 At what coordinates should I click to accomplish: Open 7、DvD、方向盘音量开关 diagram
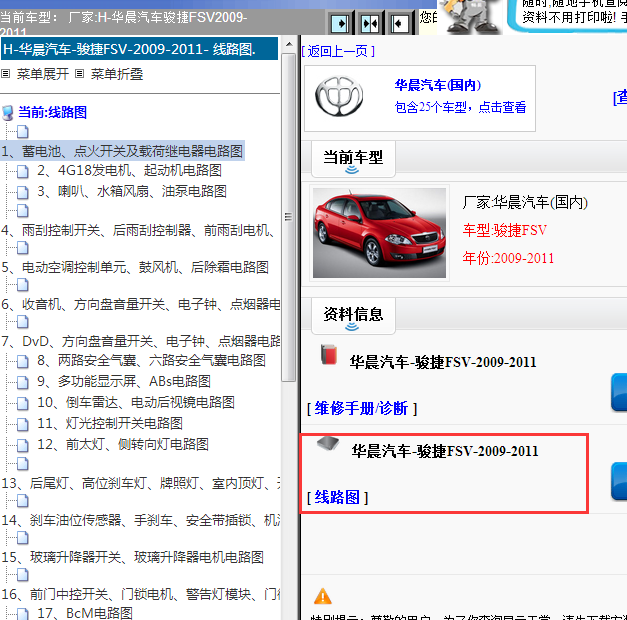pos(140,342)
